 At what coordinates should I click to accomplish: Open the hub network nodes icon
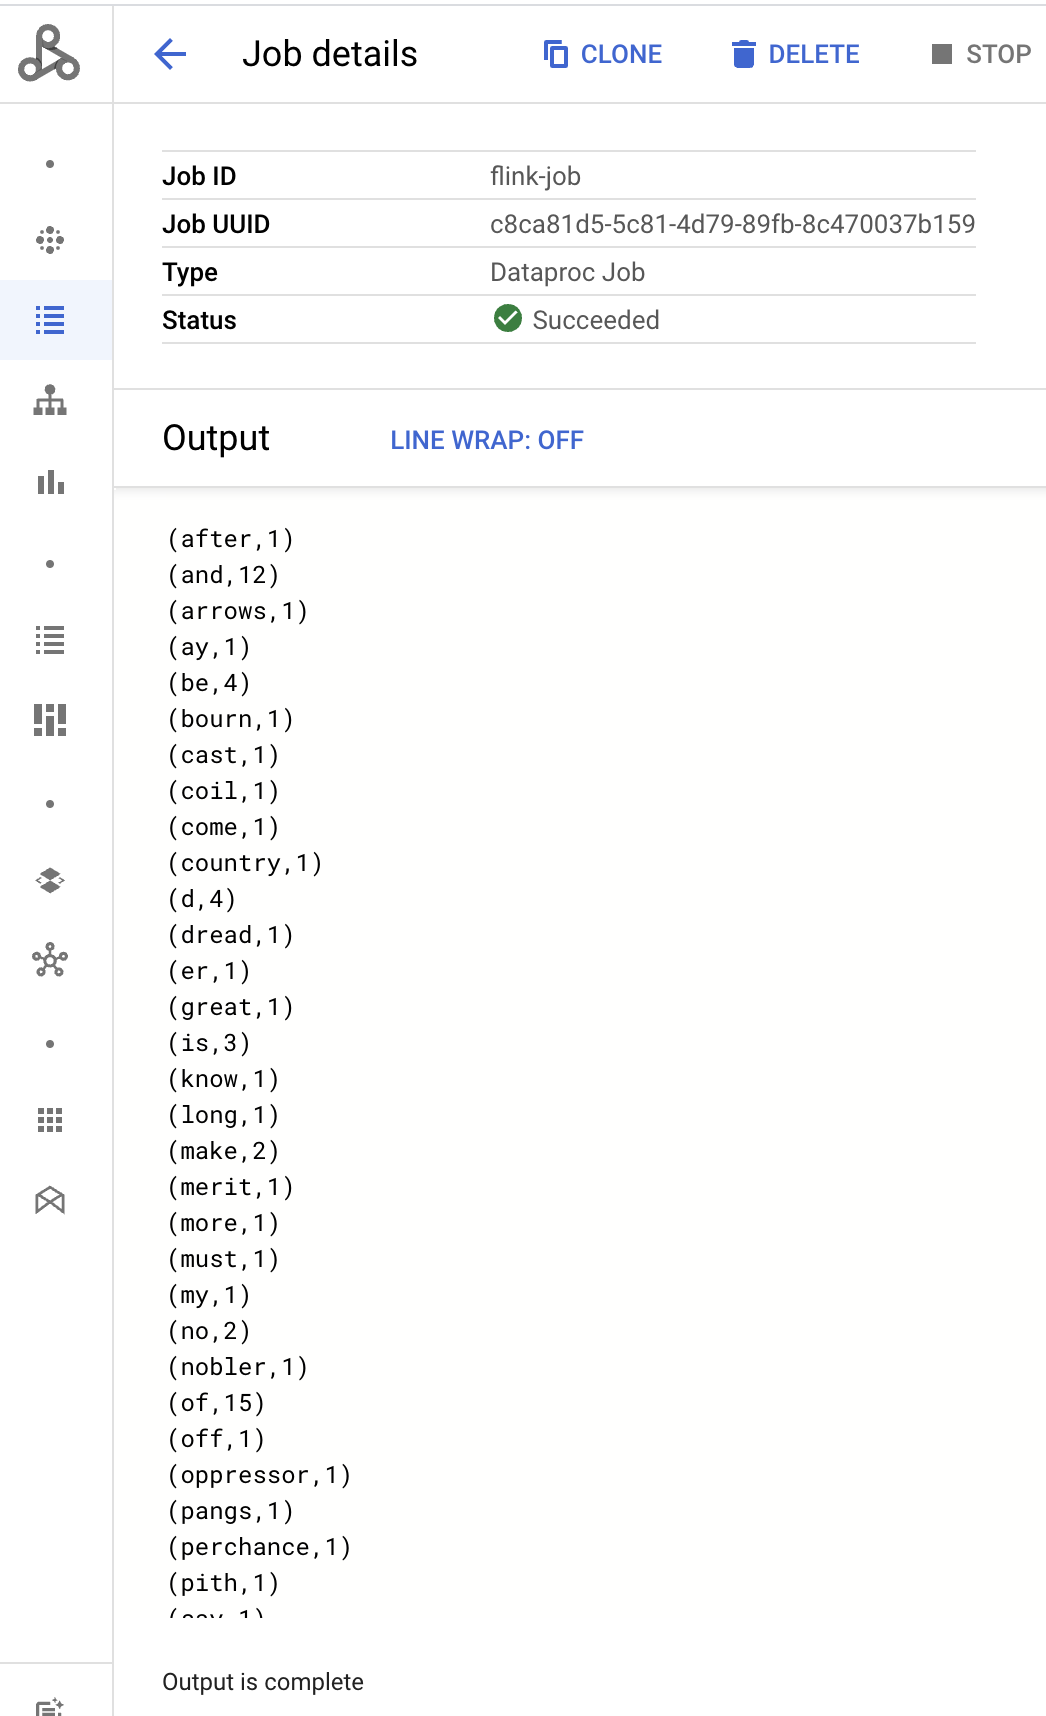(x=50, y=962)
